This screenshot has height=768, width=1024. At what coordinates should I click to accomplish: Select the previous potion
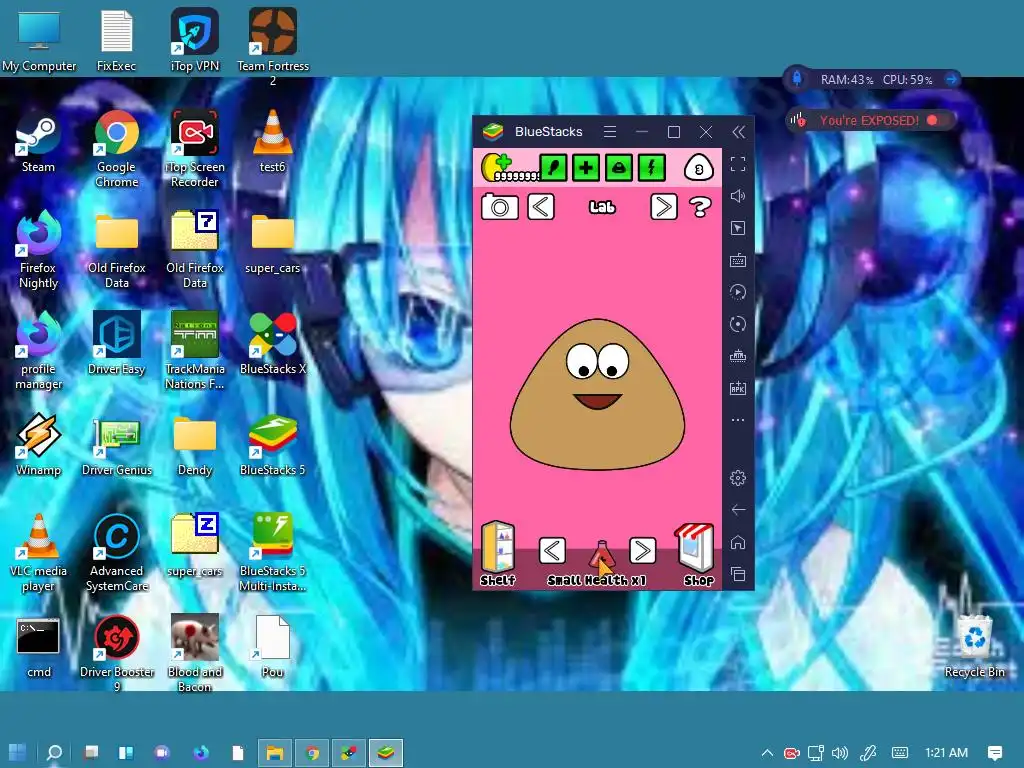552,551
